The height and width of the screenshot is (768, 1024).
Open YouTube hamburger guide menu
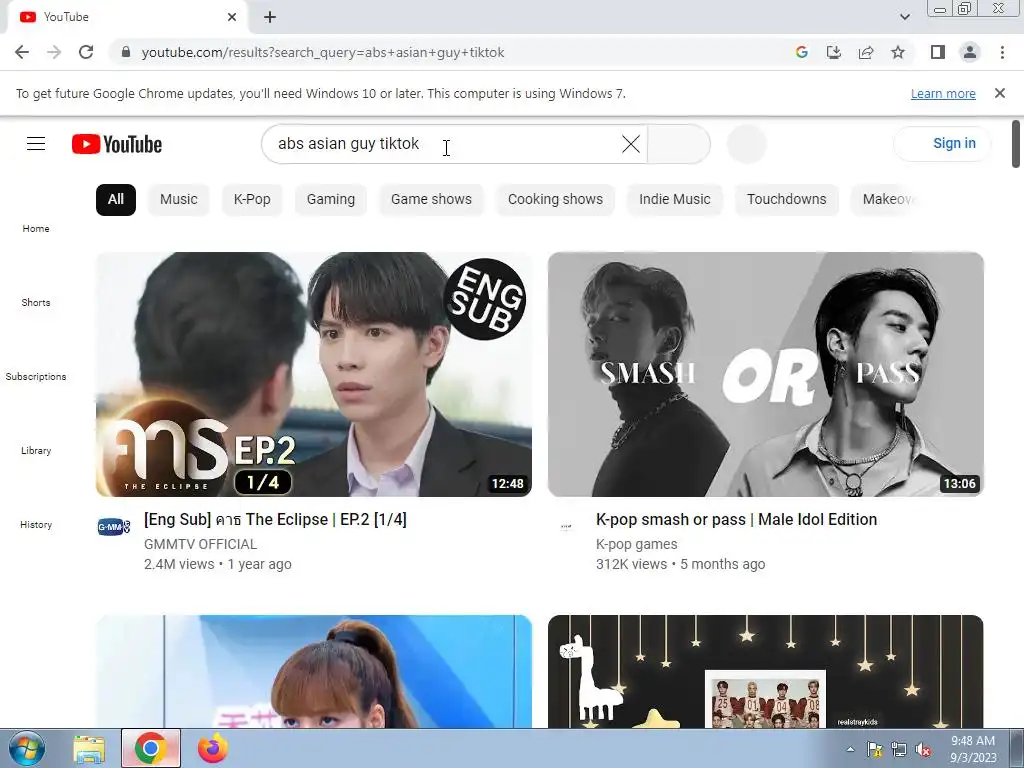pyautogui.click(x=36, y=144)
